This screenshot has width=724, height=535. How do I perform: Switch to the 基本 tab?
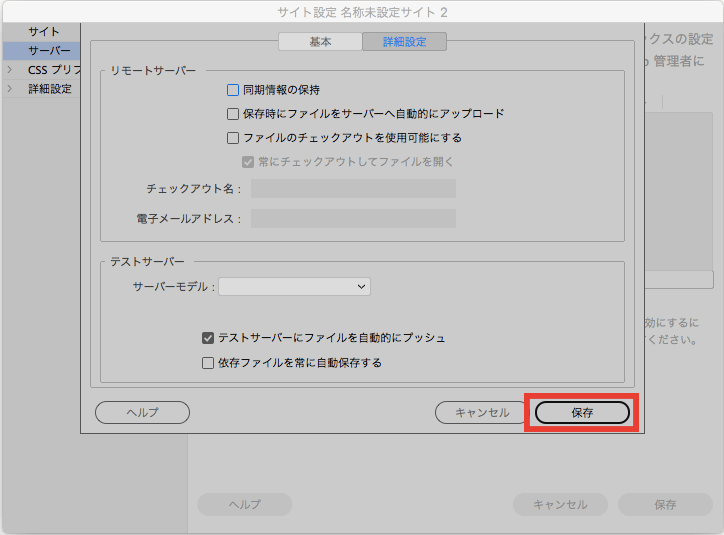click(320, 42)
